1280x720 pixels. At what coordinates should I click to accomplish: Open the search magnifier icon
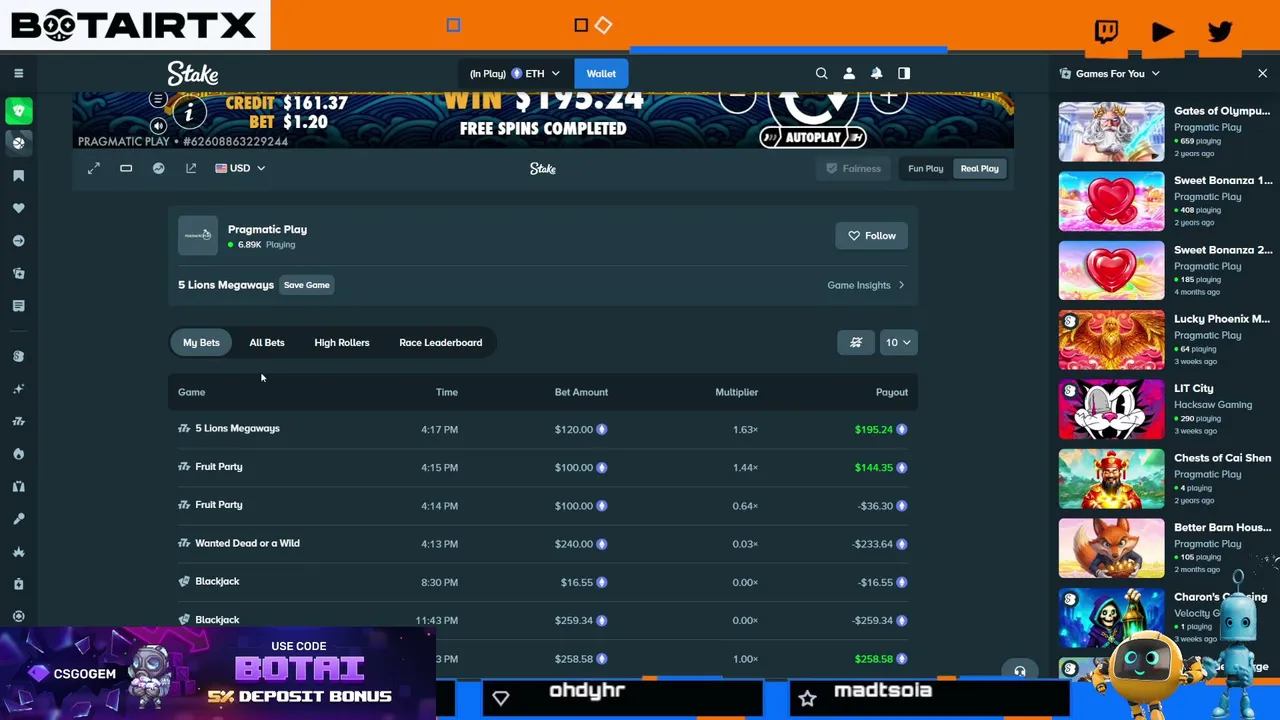point(821,73)
